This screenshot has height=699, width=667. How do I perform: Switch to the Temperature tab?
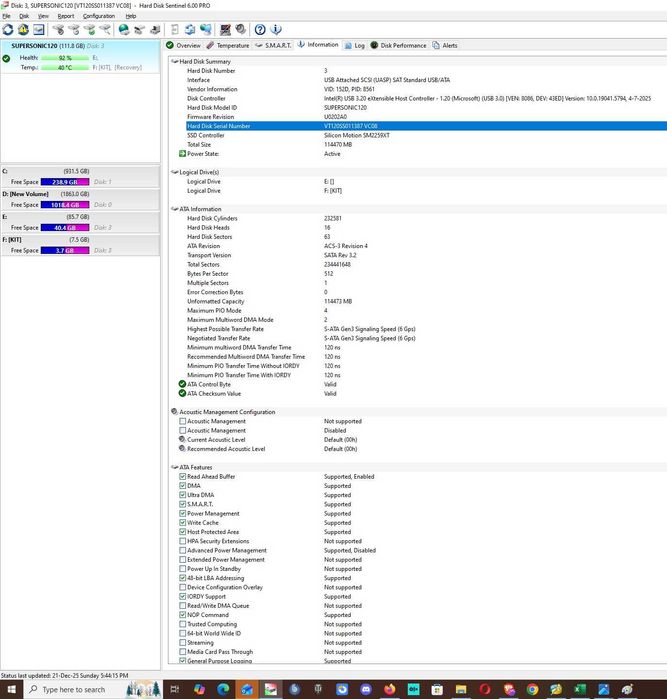[x=228, y=45]
